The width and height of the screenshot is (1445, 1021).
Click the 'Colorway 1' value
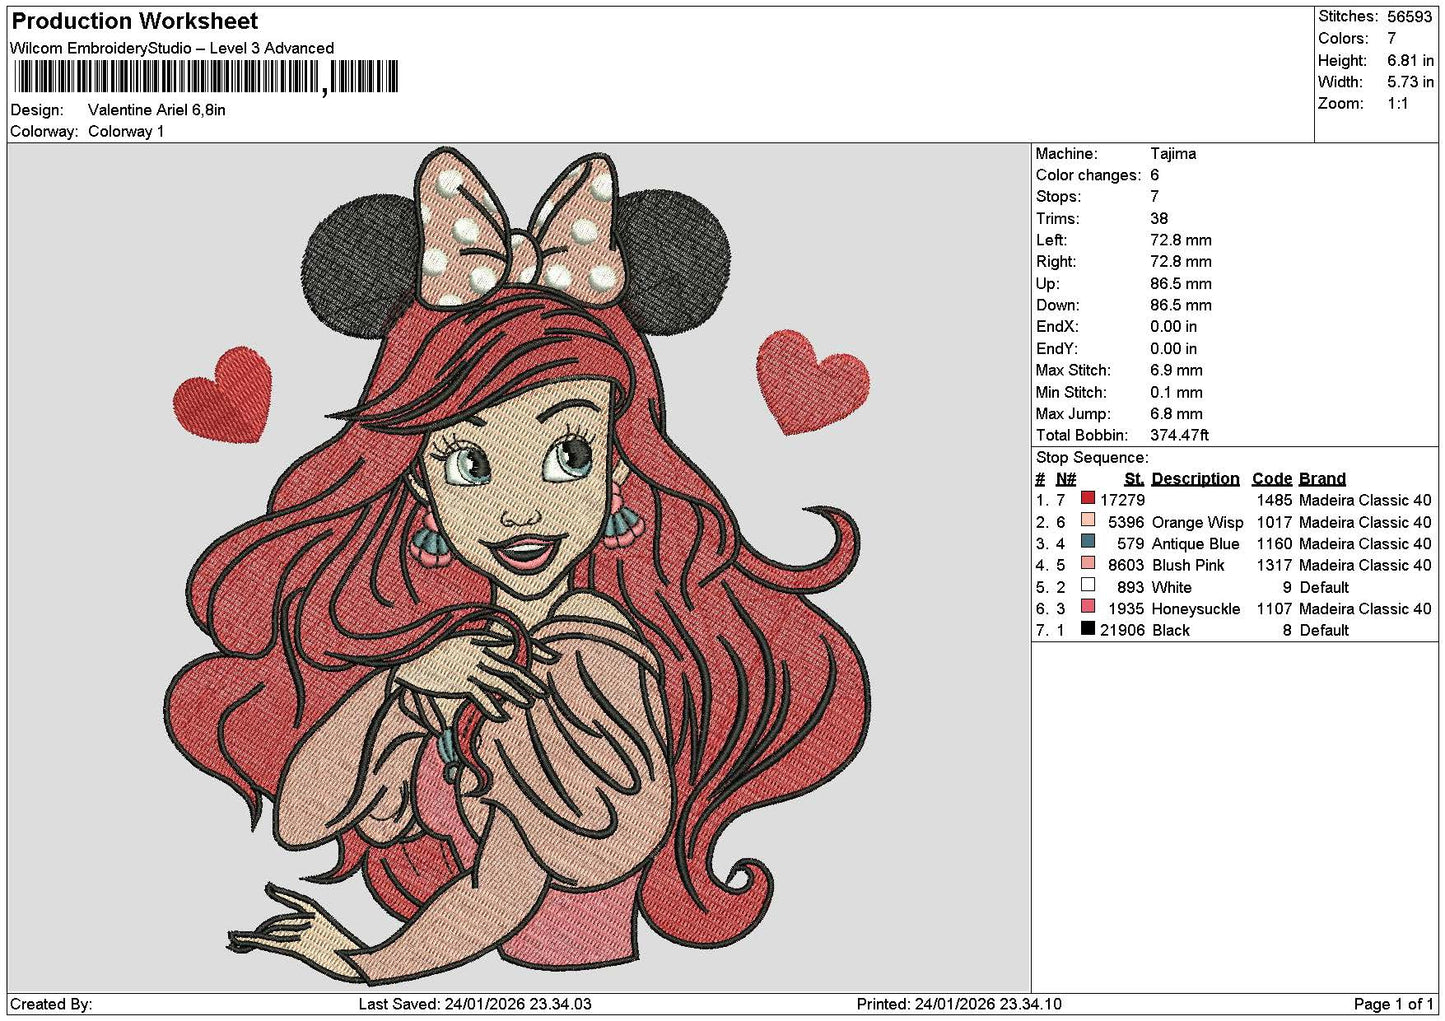tap(126, 131)
